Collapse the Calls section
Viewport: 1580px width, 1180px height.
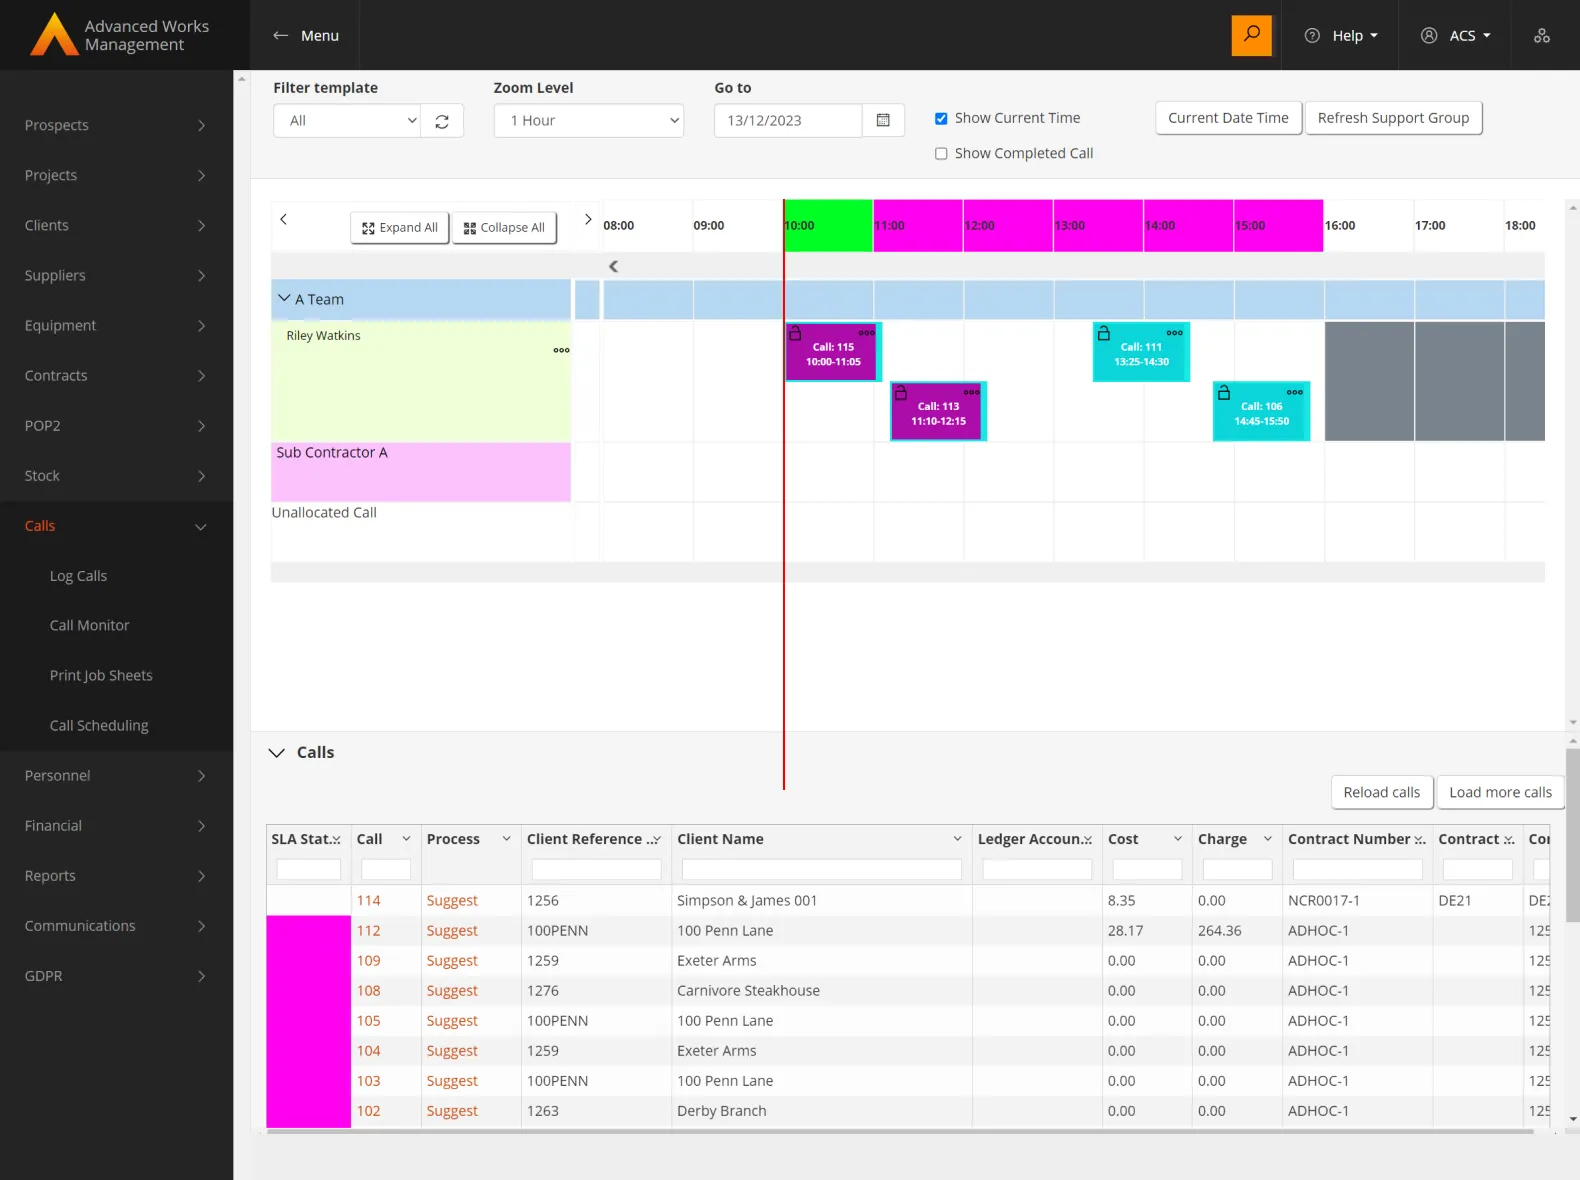click(277, 753)
